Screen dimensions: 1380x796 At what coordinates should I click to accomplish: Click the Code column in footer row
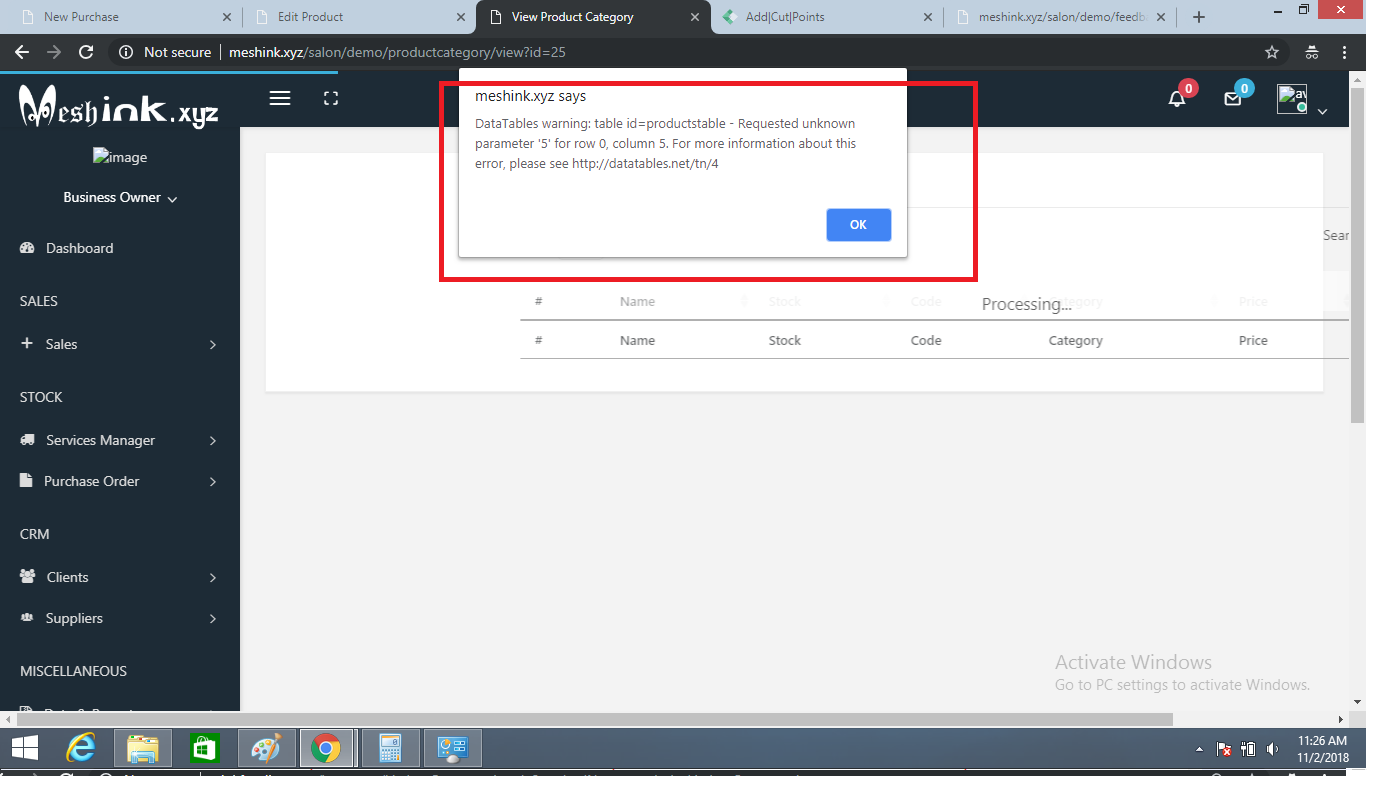(x=926, y=340)
